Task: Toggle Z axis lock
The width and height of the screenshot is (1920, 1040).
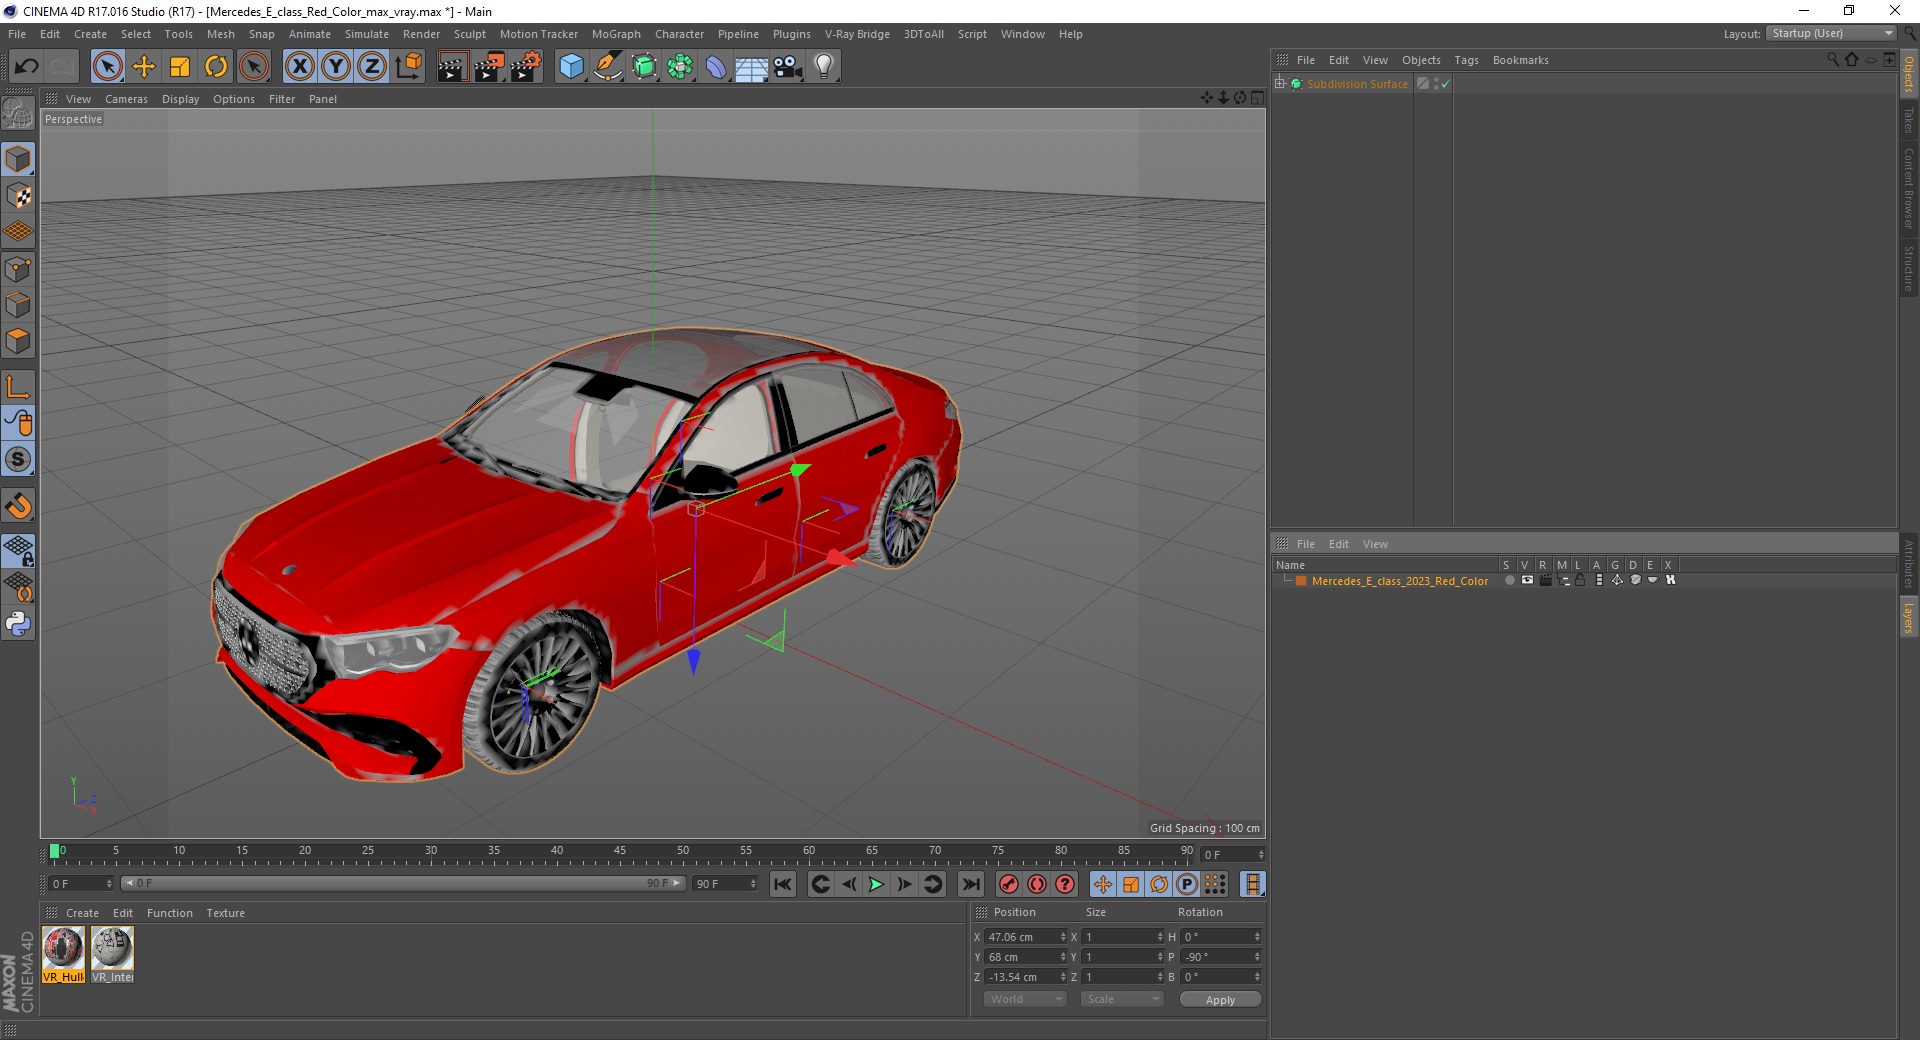Action: coord(372,67)
